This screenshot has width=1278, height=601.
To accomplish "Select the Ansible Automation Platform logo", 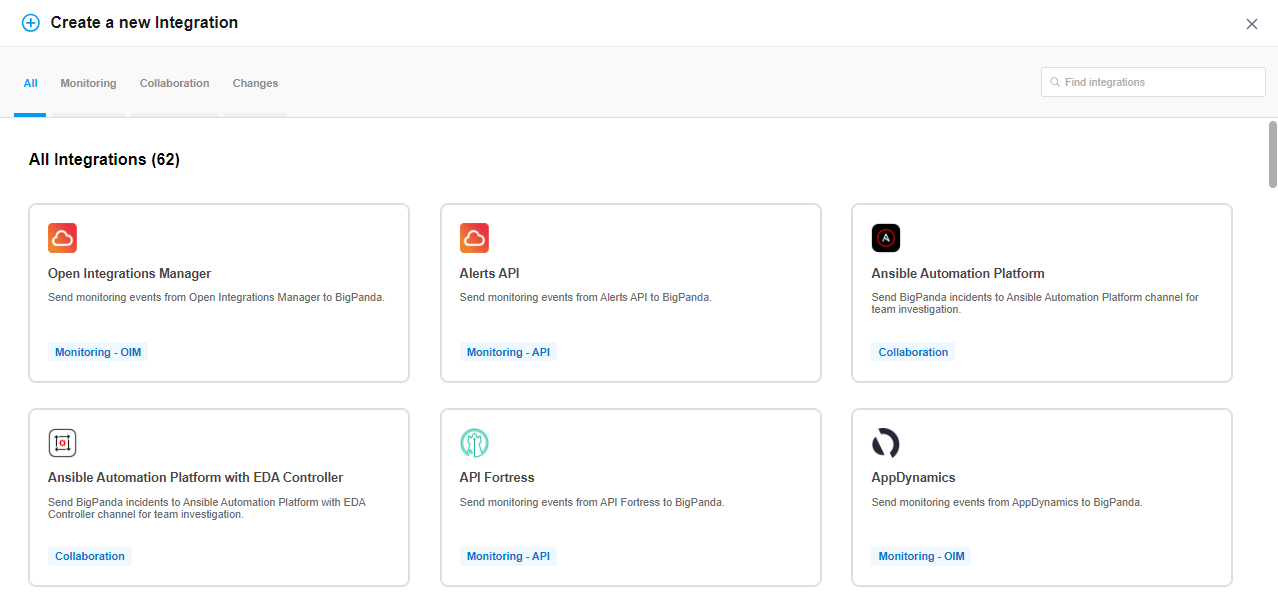I will click(x=885, y=238).
